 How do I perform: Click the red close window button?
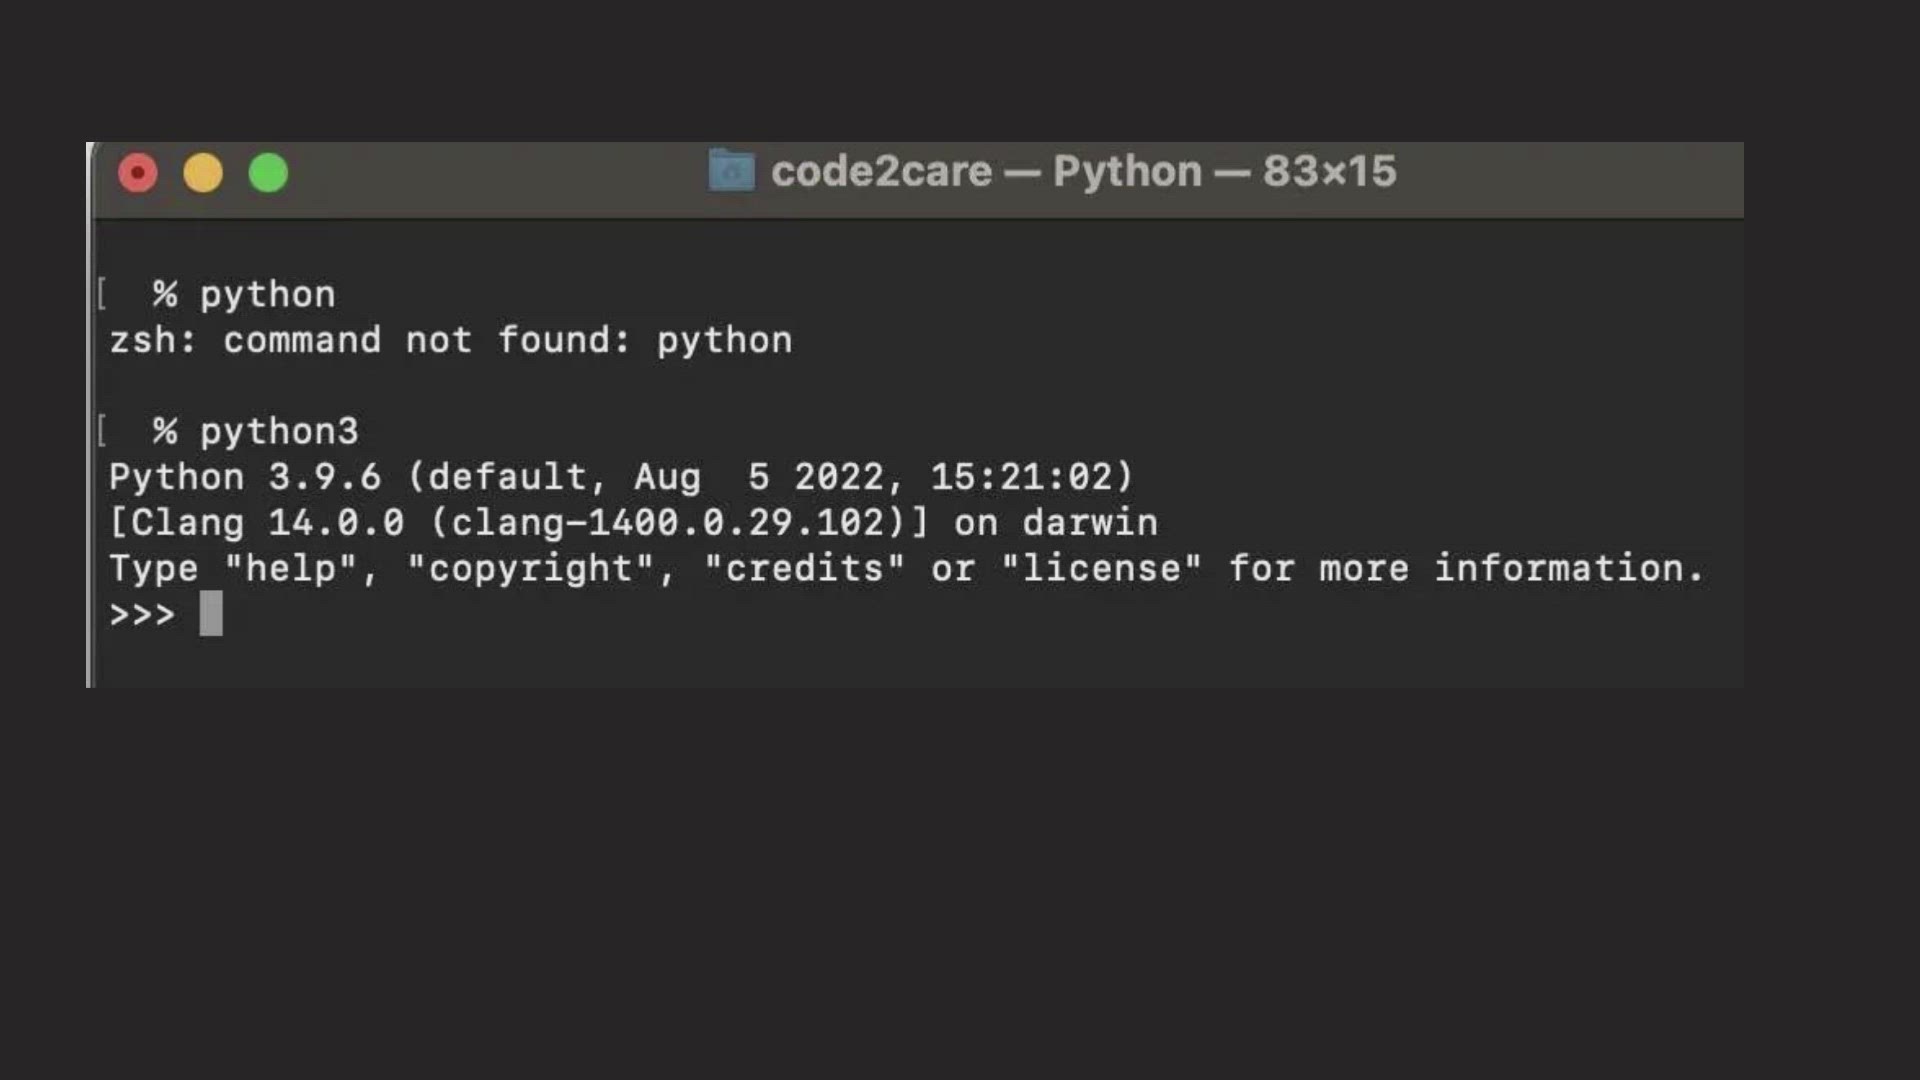[138, 173]
